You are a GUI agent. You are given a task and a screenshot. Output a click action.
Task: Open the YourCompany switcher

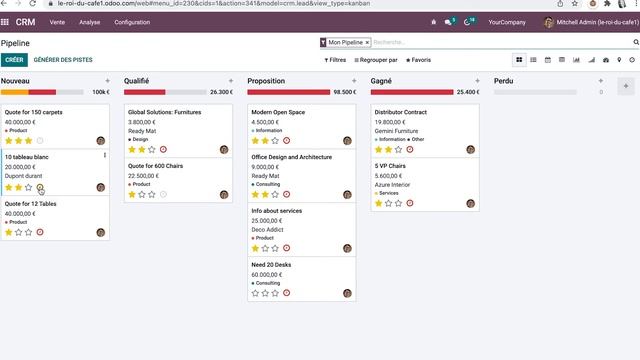[507, 22]
